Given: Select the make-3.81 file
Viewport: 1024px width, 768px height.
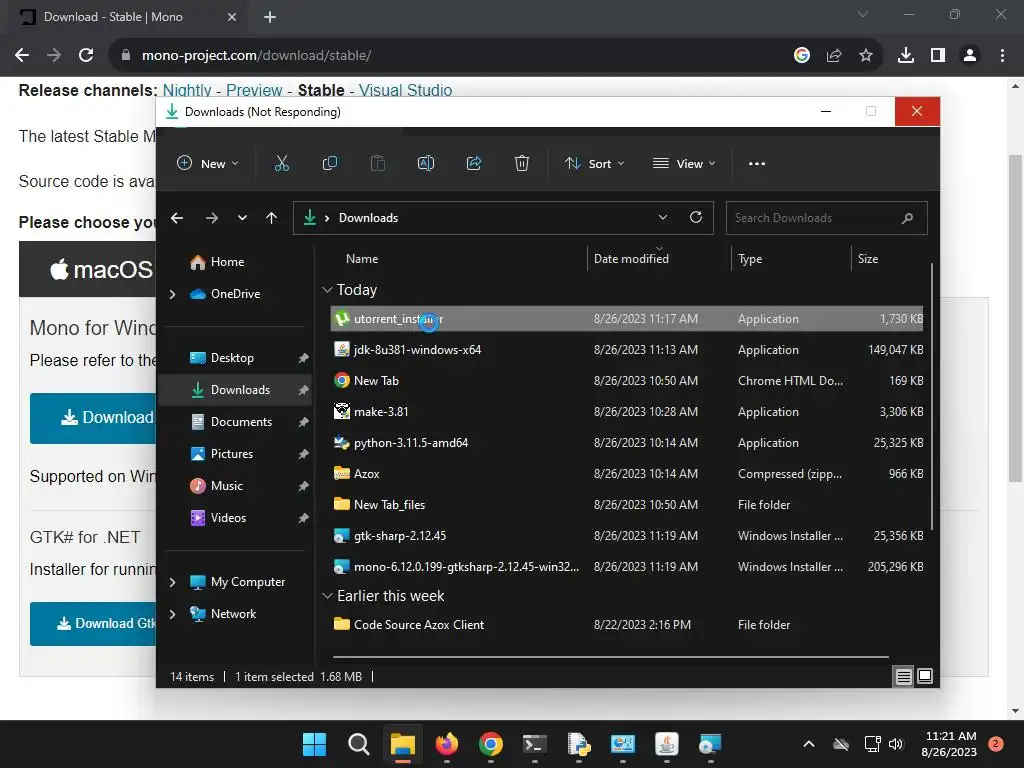Looking at the screenshot, I should [627, 411].
